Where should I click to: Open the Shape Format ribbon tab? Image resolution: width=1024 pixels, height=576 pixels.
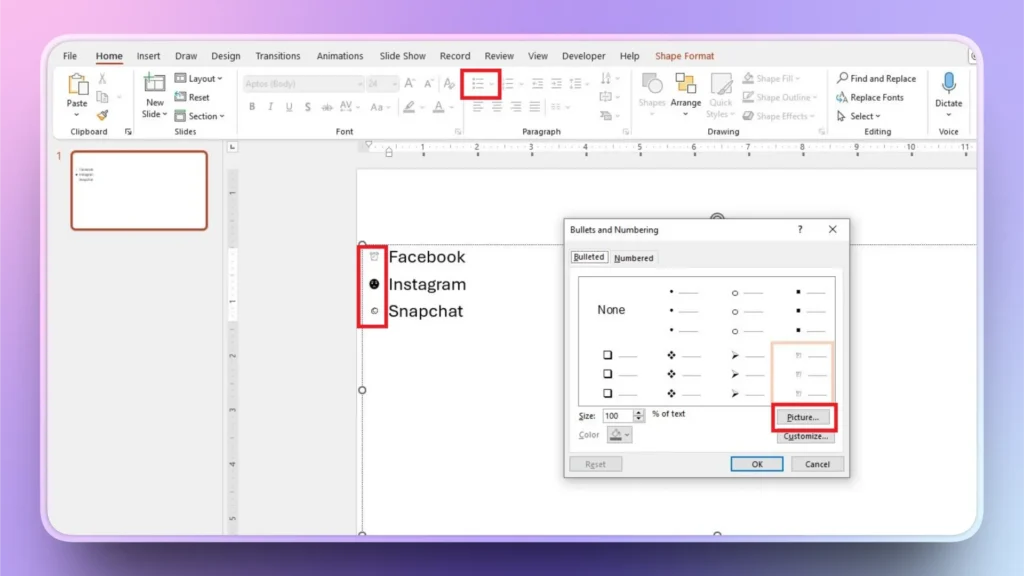click(683, 56)
